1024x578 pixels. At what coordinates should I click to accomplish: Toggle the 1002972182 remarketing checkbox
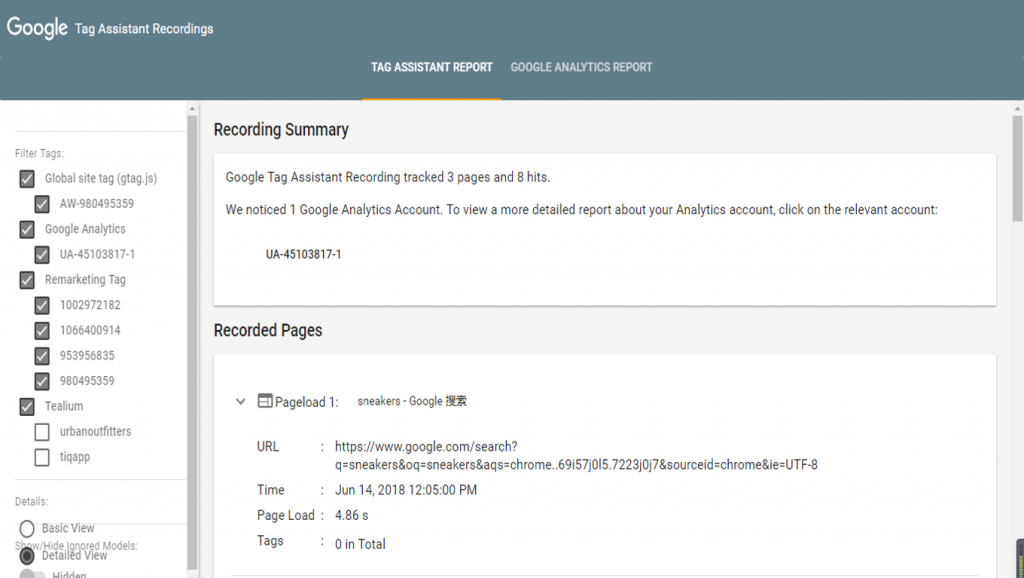(42, 305)
